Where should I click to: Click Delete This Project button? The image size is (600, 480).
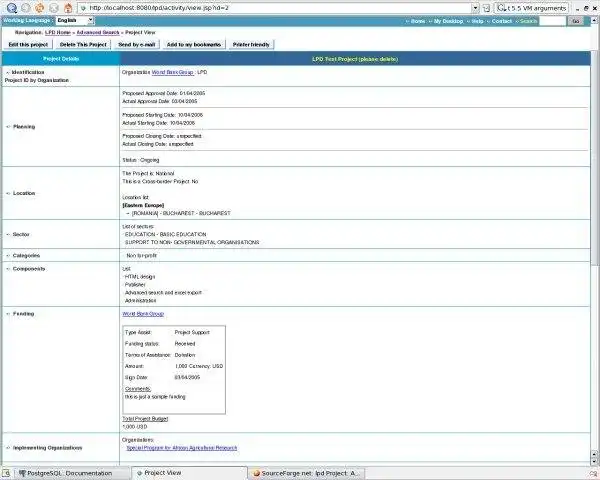tap(83, 45)
